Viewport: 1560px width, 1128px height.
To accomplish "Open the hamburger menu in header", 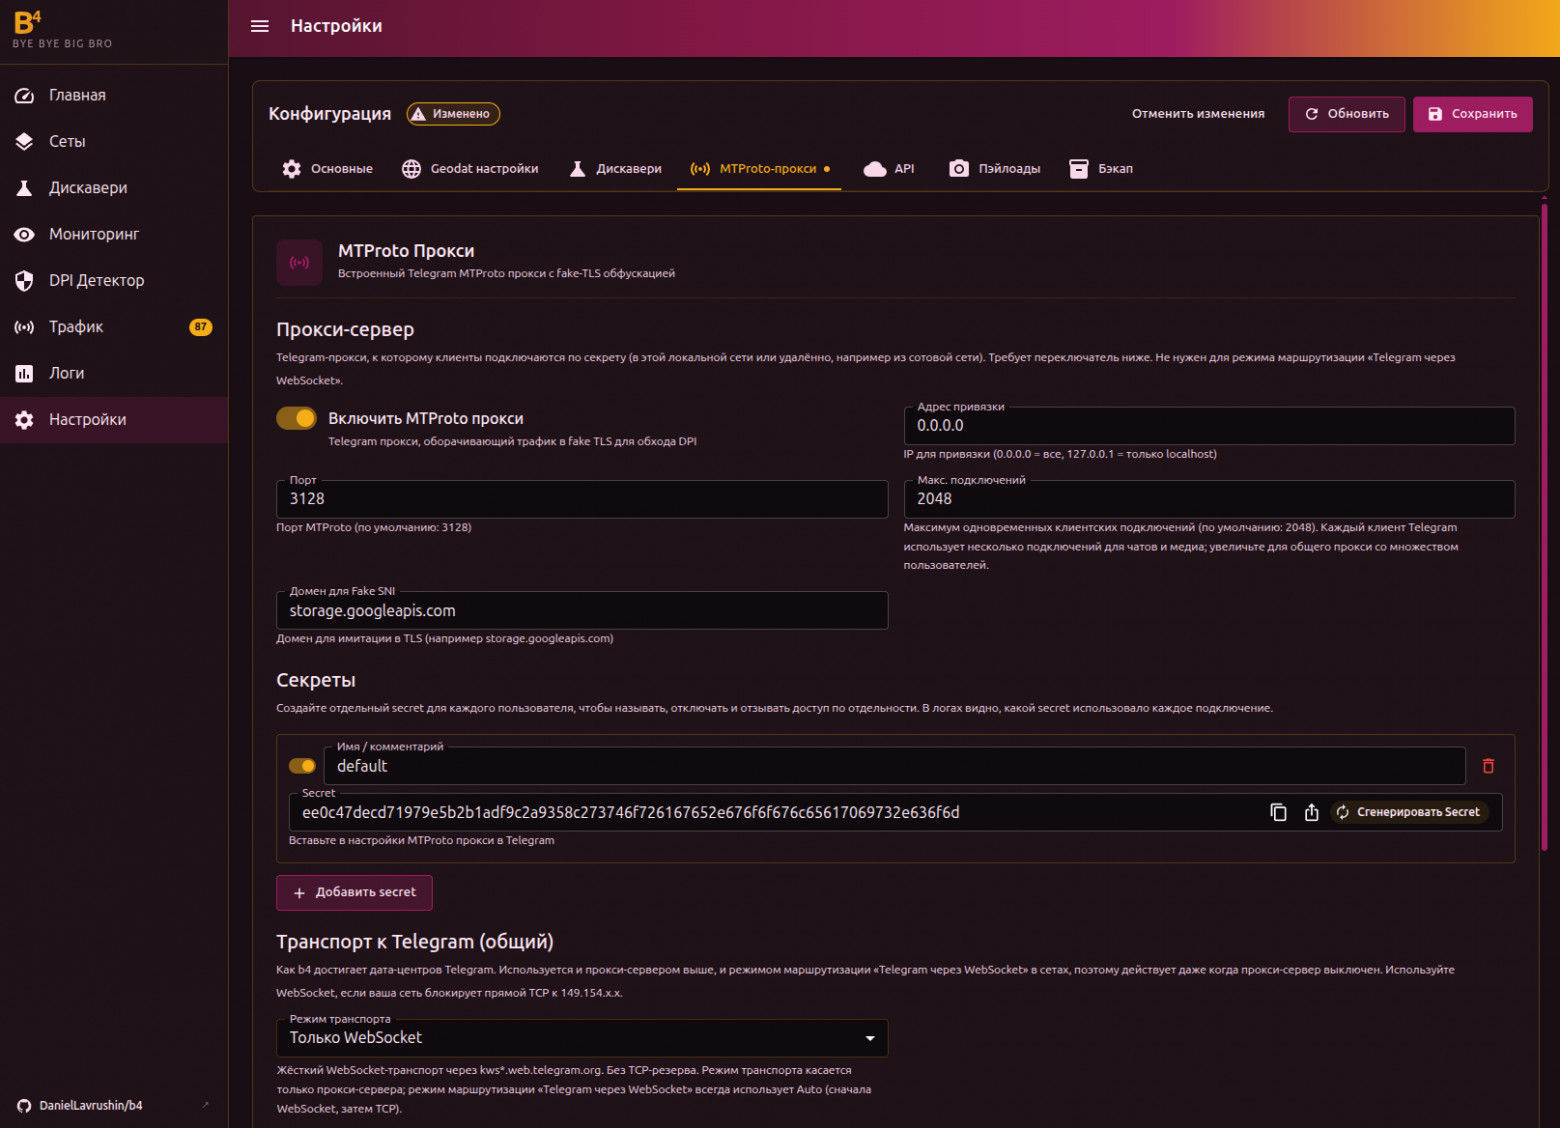I will pos(260,26).
